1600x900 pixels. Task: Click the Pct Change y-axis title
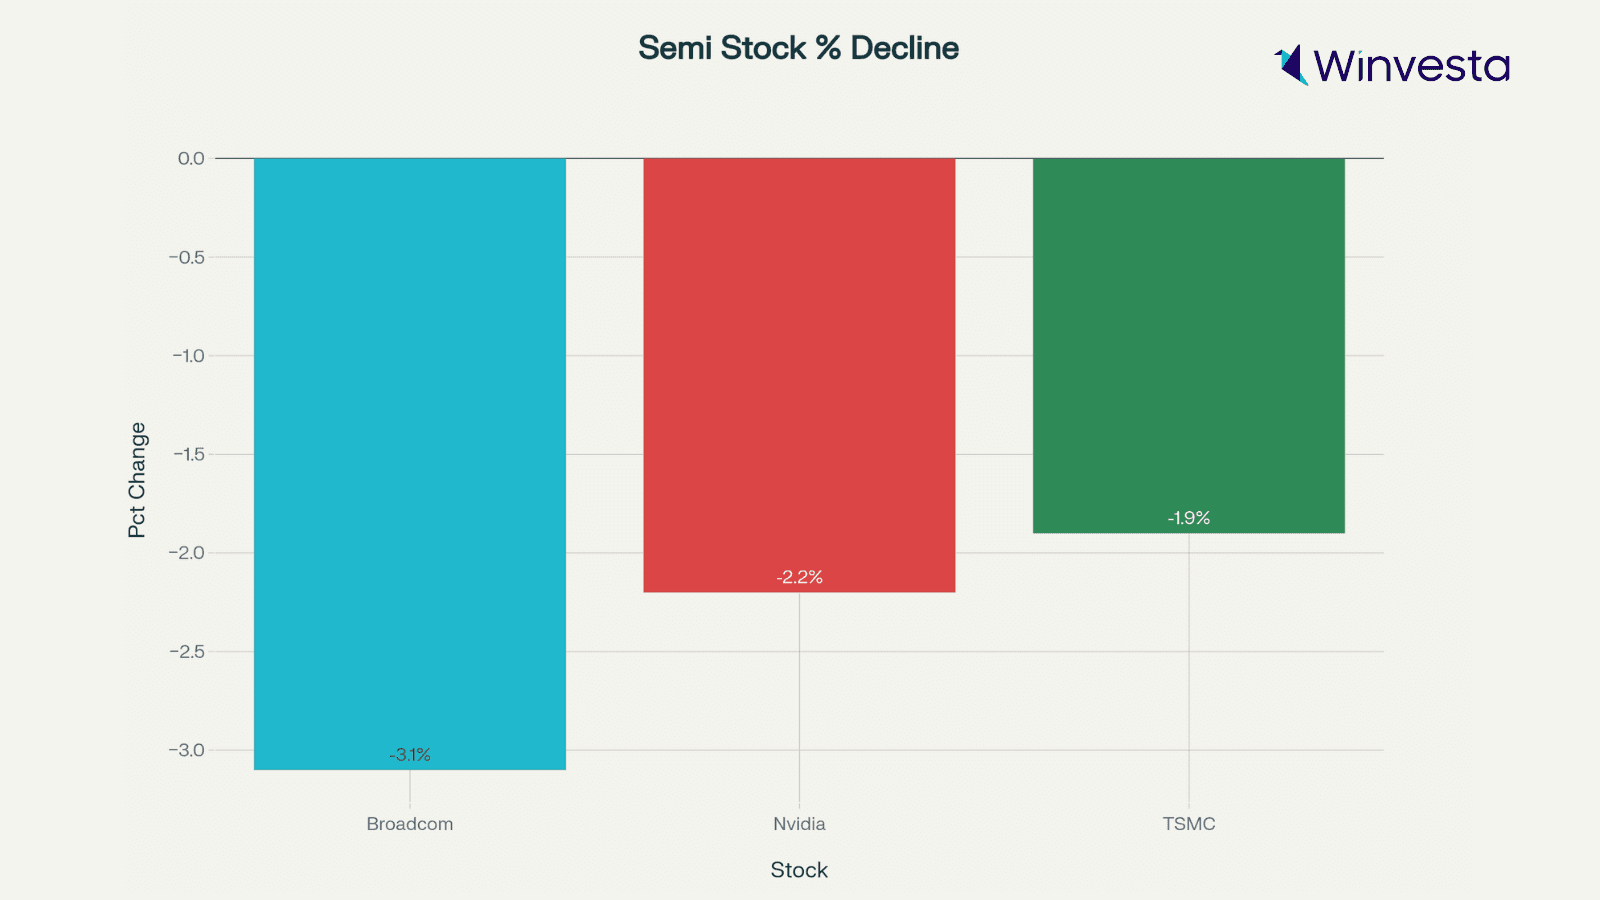(x=137, y=480)
